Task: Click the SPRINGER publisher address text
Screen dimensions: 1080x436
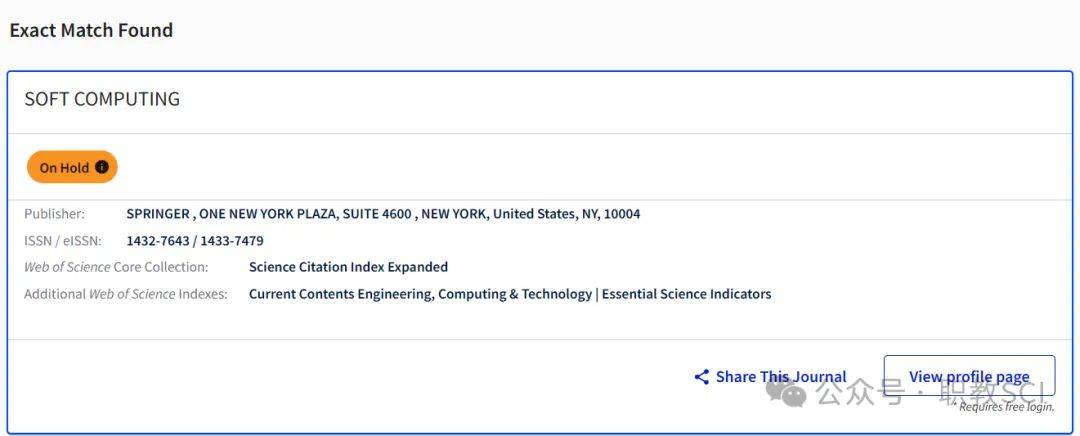Action: pyautogui.click(x=383, y=214)
